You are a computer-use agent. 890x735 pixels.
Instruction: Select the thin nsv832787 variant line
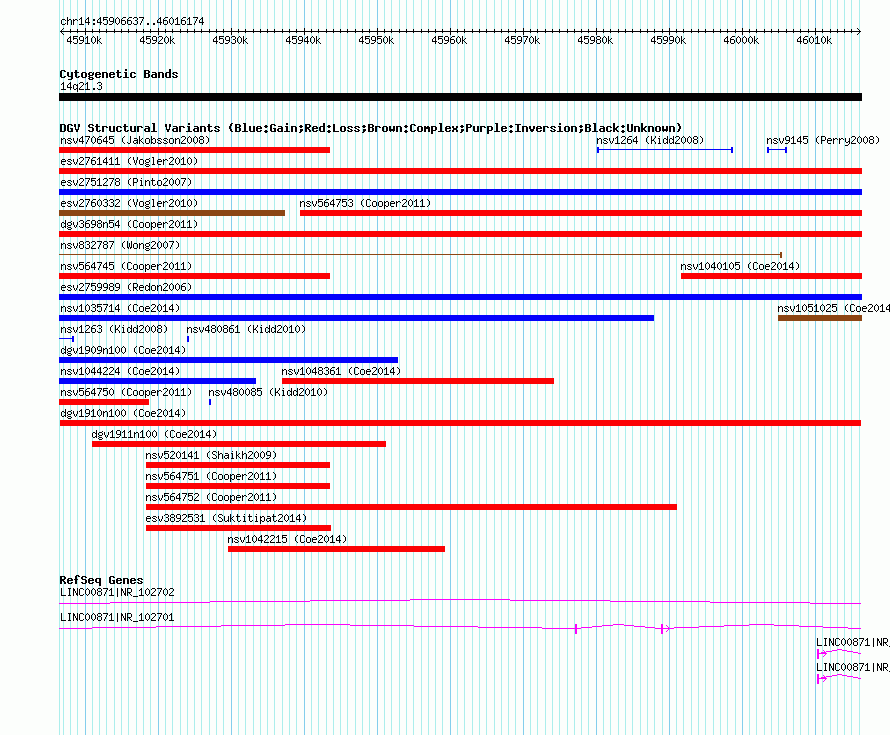pyautogui.click(x=421, y=255)
